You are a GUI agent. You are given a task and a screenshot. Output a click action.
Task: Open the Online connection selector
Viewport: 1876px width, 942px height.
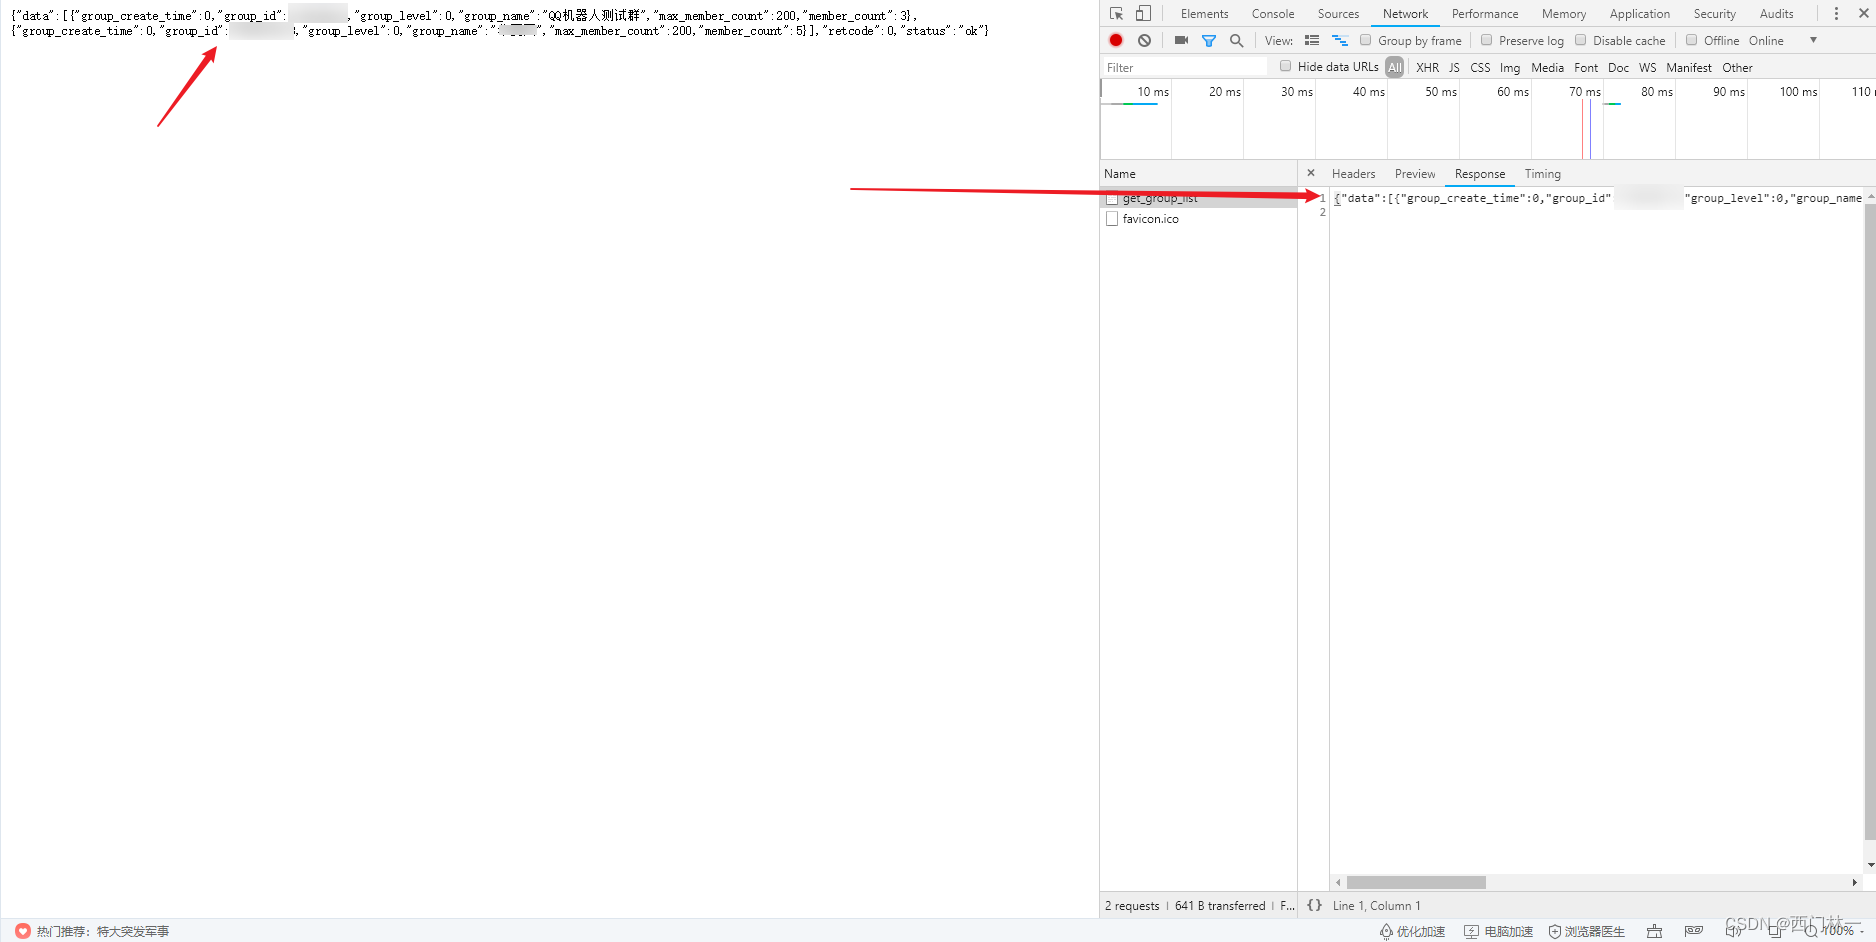(1766, 40)
